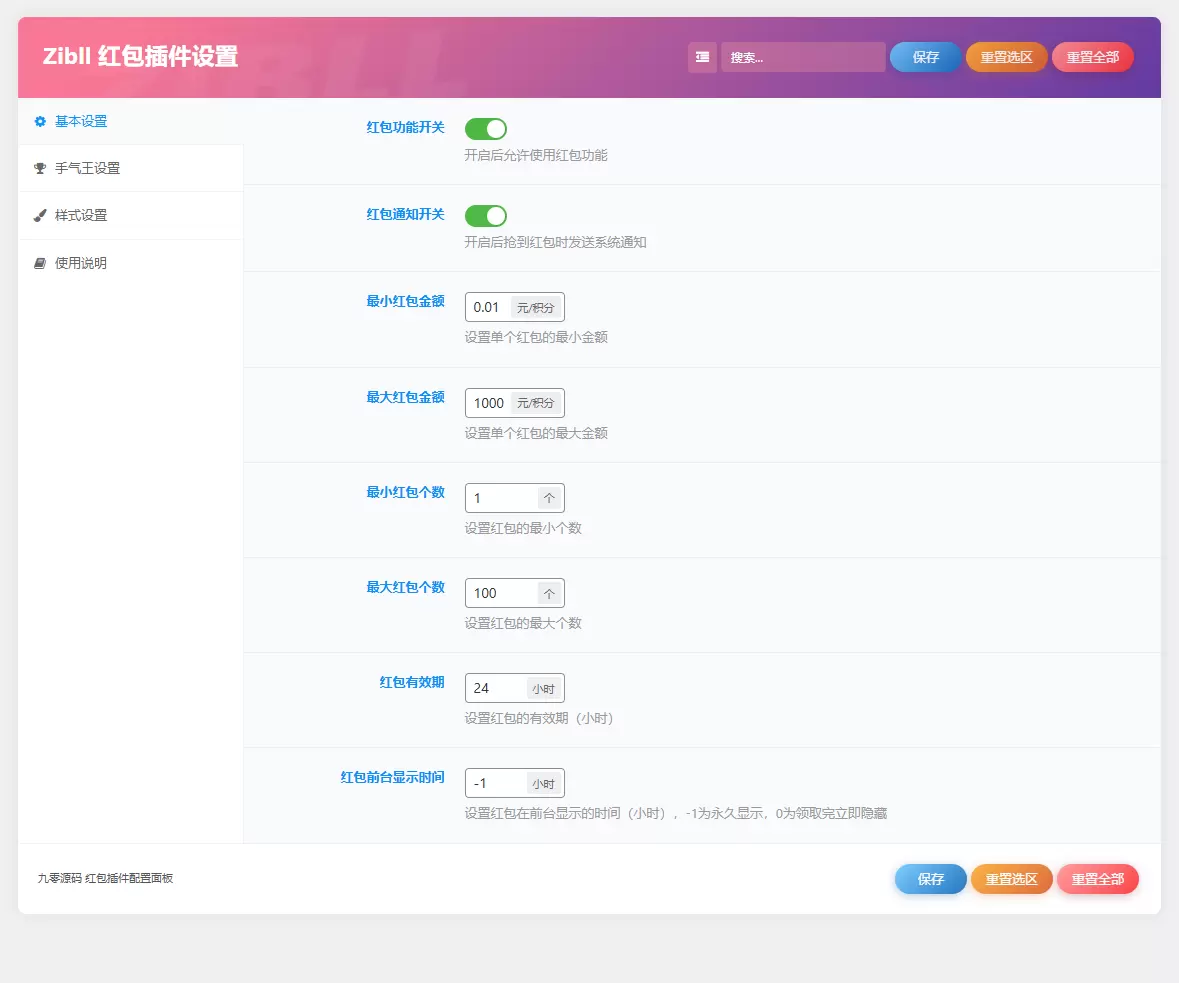1179x983 pixels.
Task: Click the trophy icon beside 手气王设置
Action: (x=41, y=168)
